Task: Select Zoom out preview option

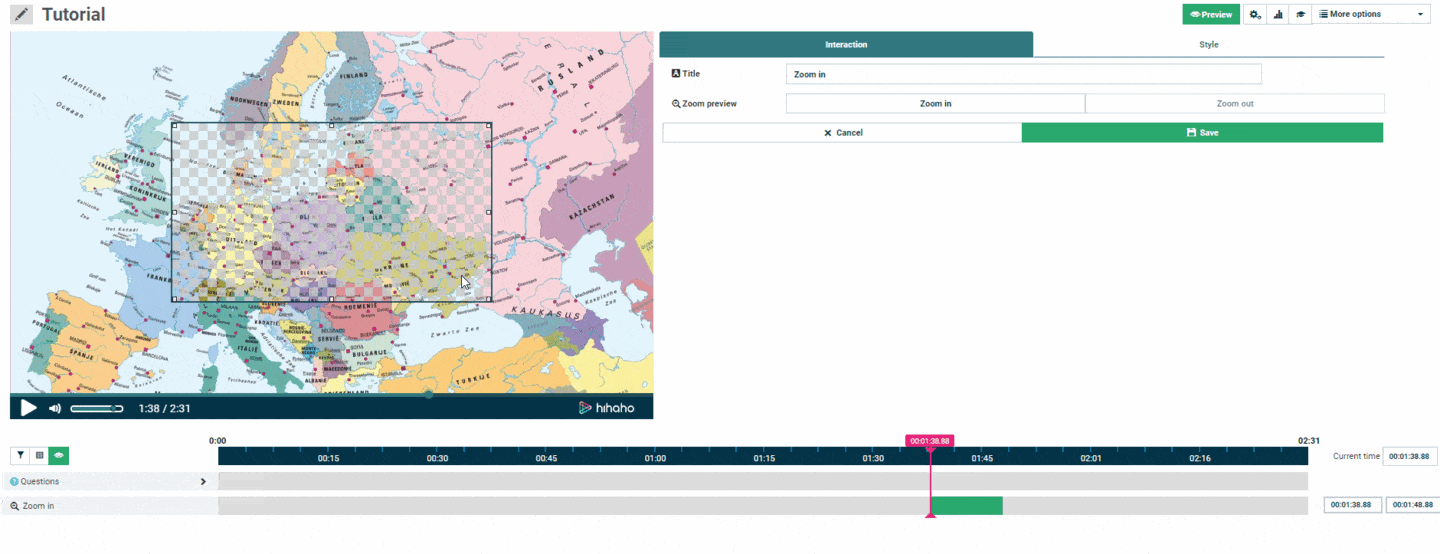Action: pyautogui.click(x=1235, y=103)
